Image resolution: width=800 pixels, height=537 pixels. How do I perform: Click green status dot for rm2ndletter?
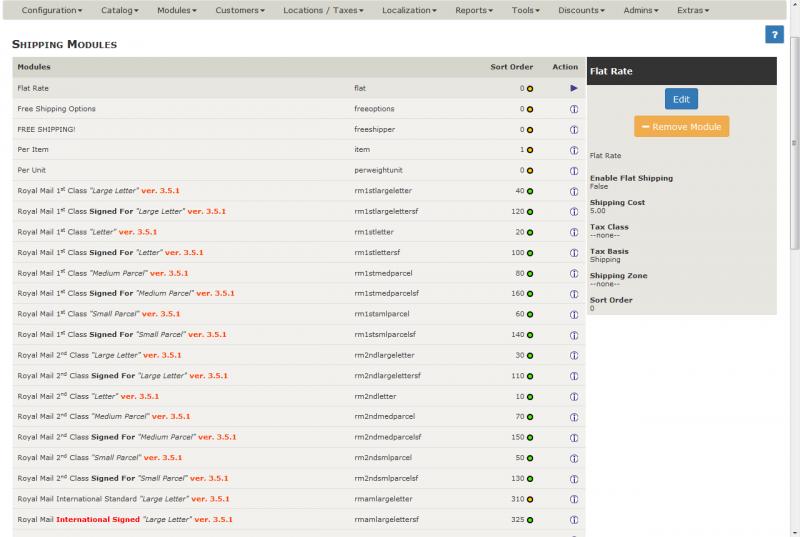[x=530, y=397]
